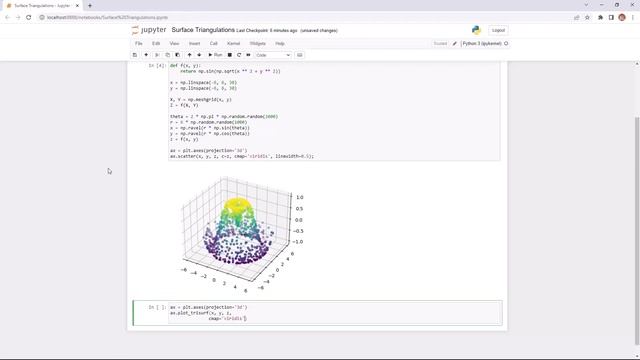Image resolution: width=640 pixels, height=360 pixels.
Task: Run the selected cell
Action: [x=215, y=55]
